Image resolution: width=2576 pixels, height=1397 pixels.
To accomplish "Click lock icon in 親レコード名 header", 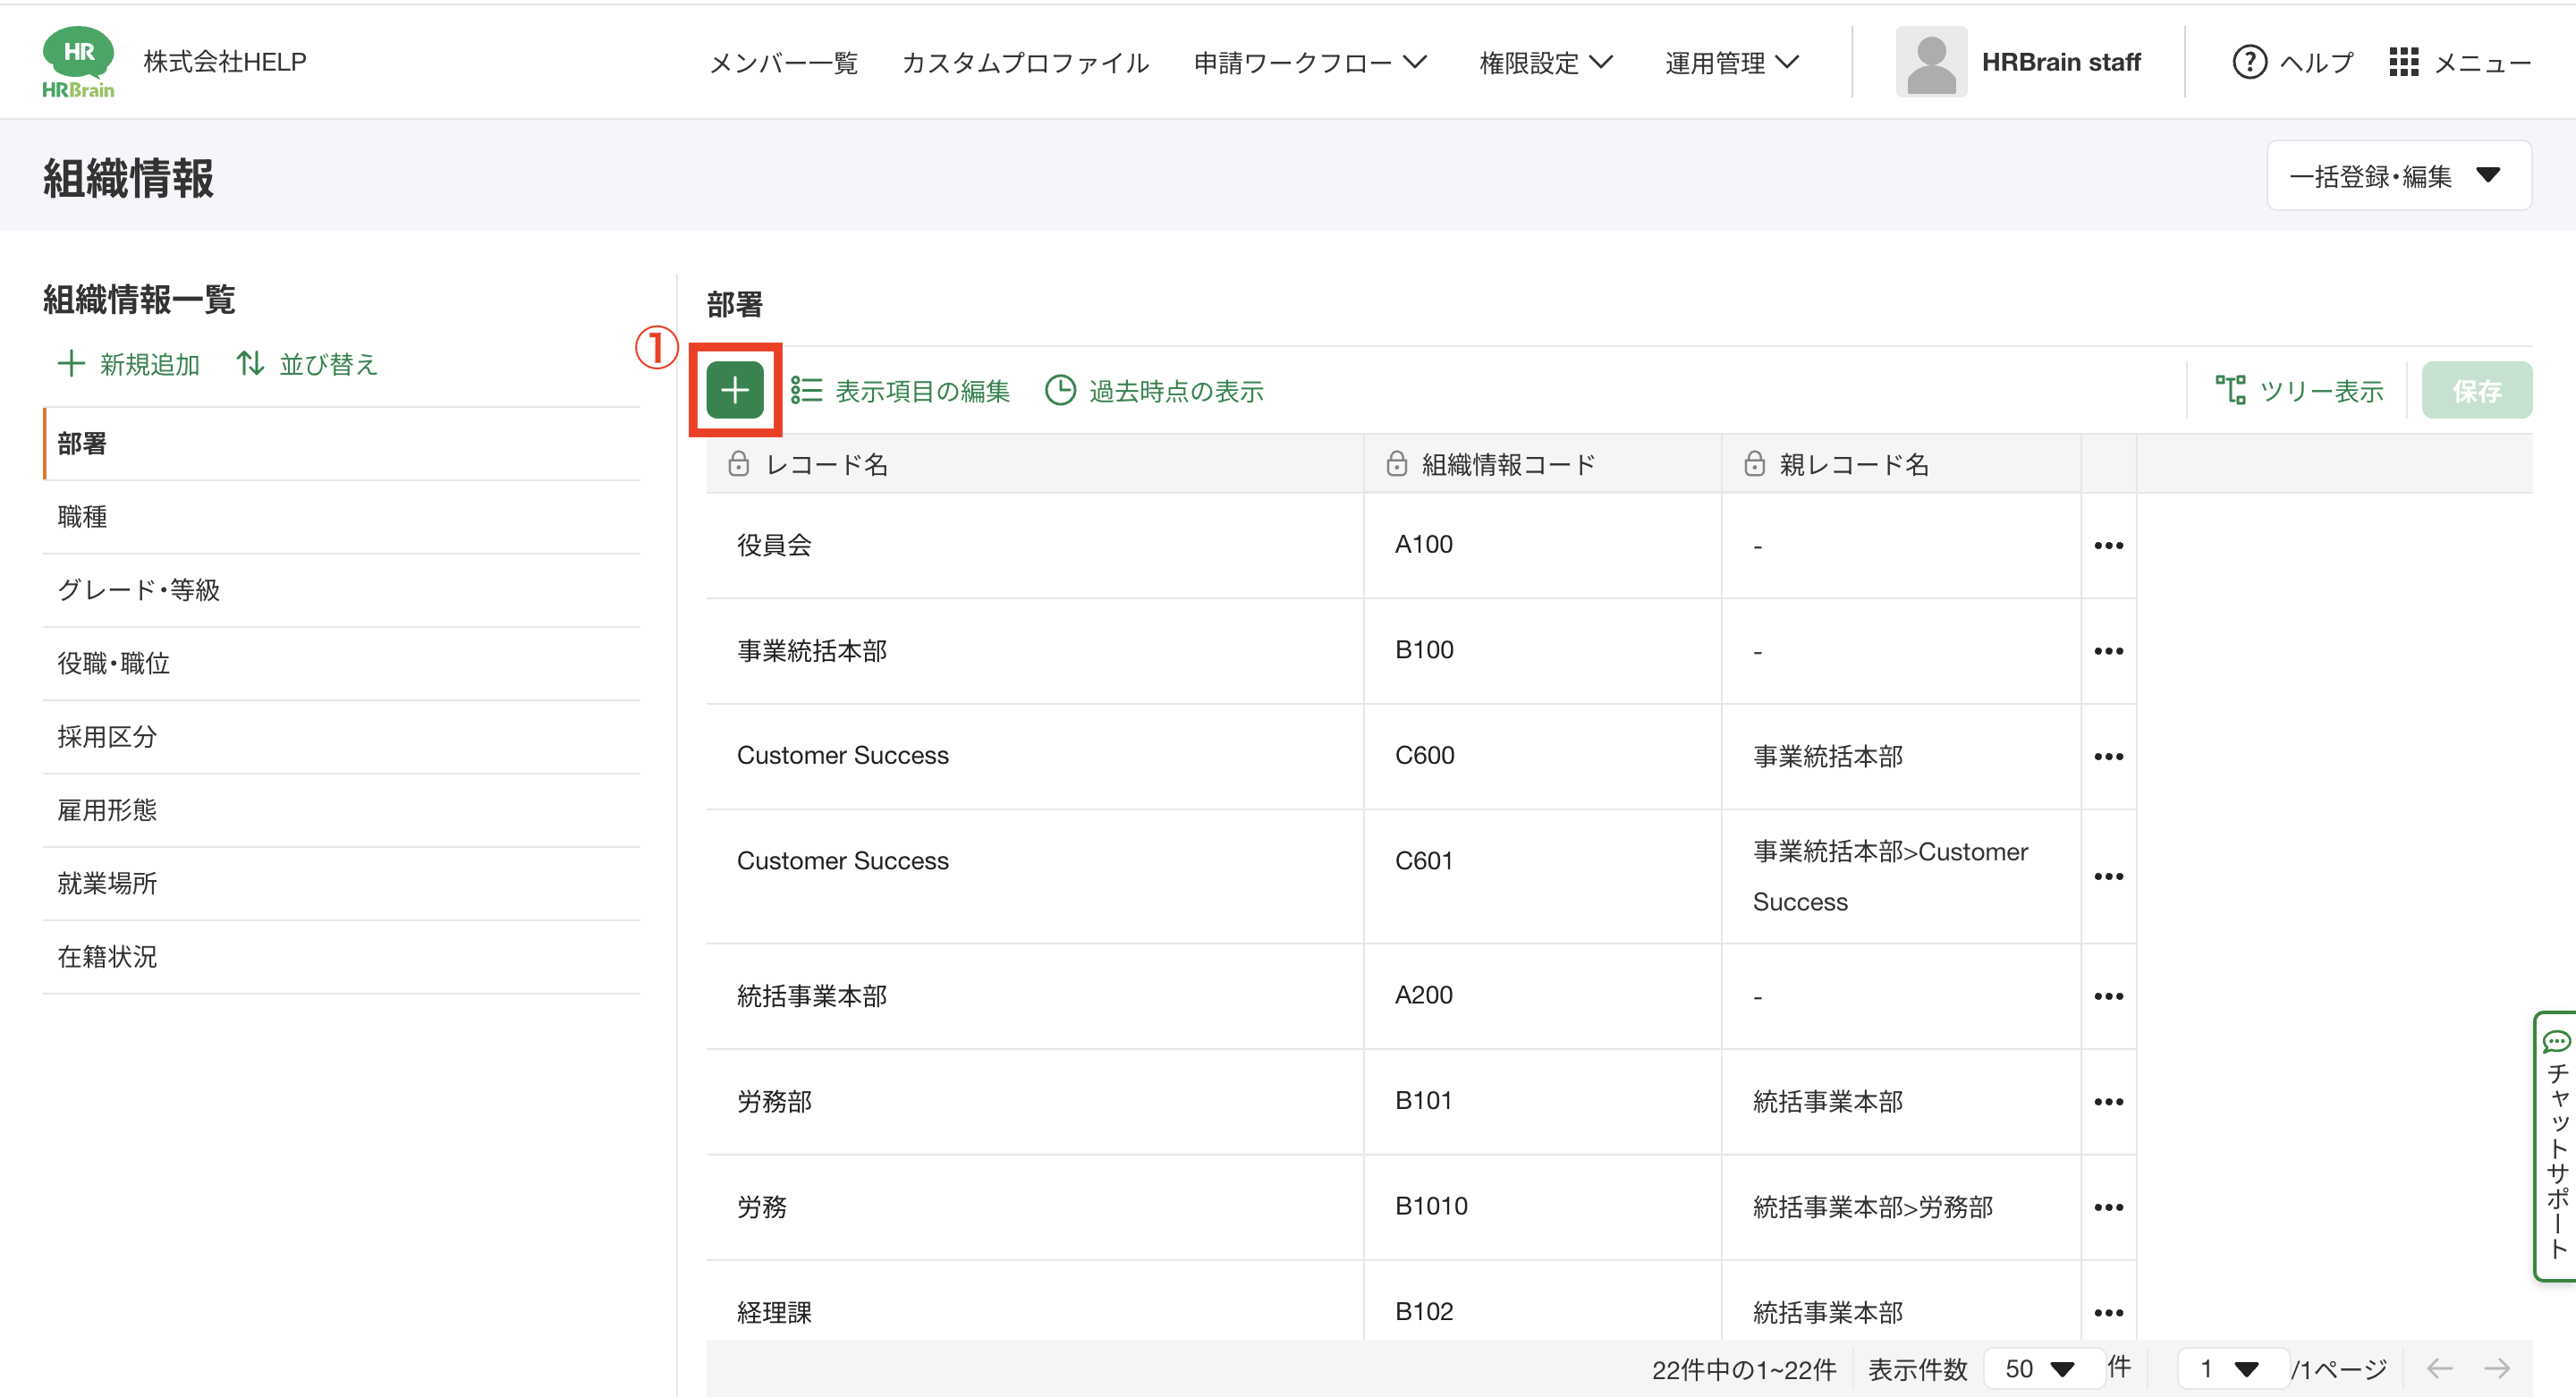I will click(1754, 464).
